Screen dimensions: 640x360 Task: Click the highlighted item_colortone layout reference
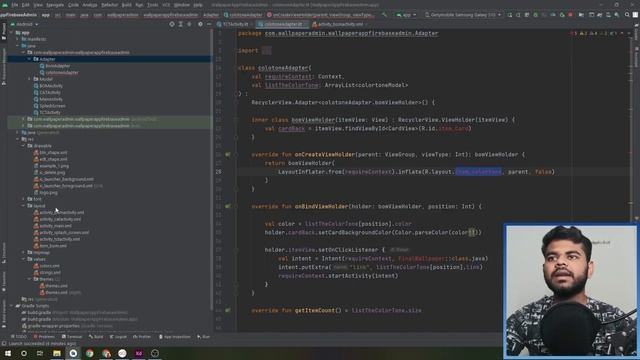click(x=478, y=172)
